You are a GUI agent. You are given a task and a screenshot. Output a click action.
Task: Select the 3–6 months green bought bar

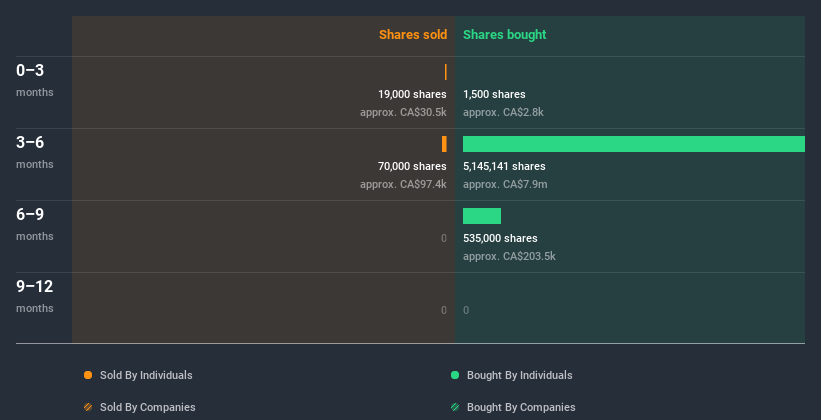click(x=634, y=144)
